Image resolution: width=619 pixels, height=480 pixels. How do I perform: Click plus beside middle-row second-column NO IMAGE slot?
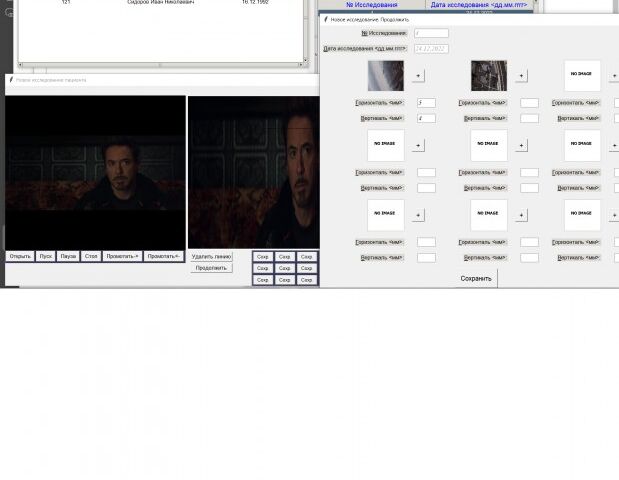click(x=521, y=145)
